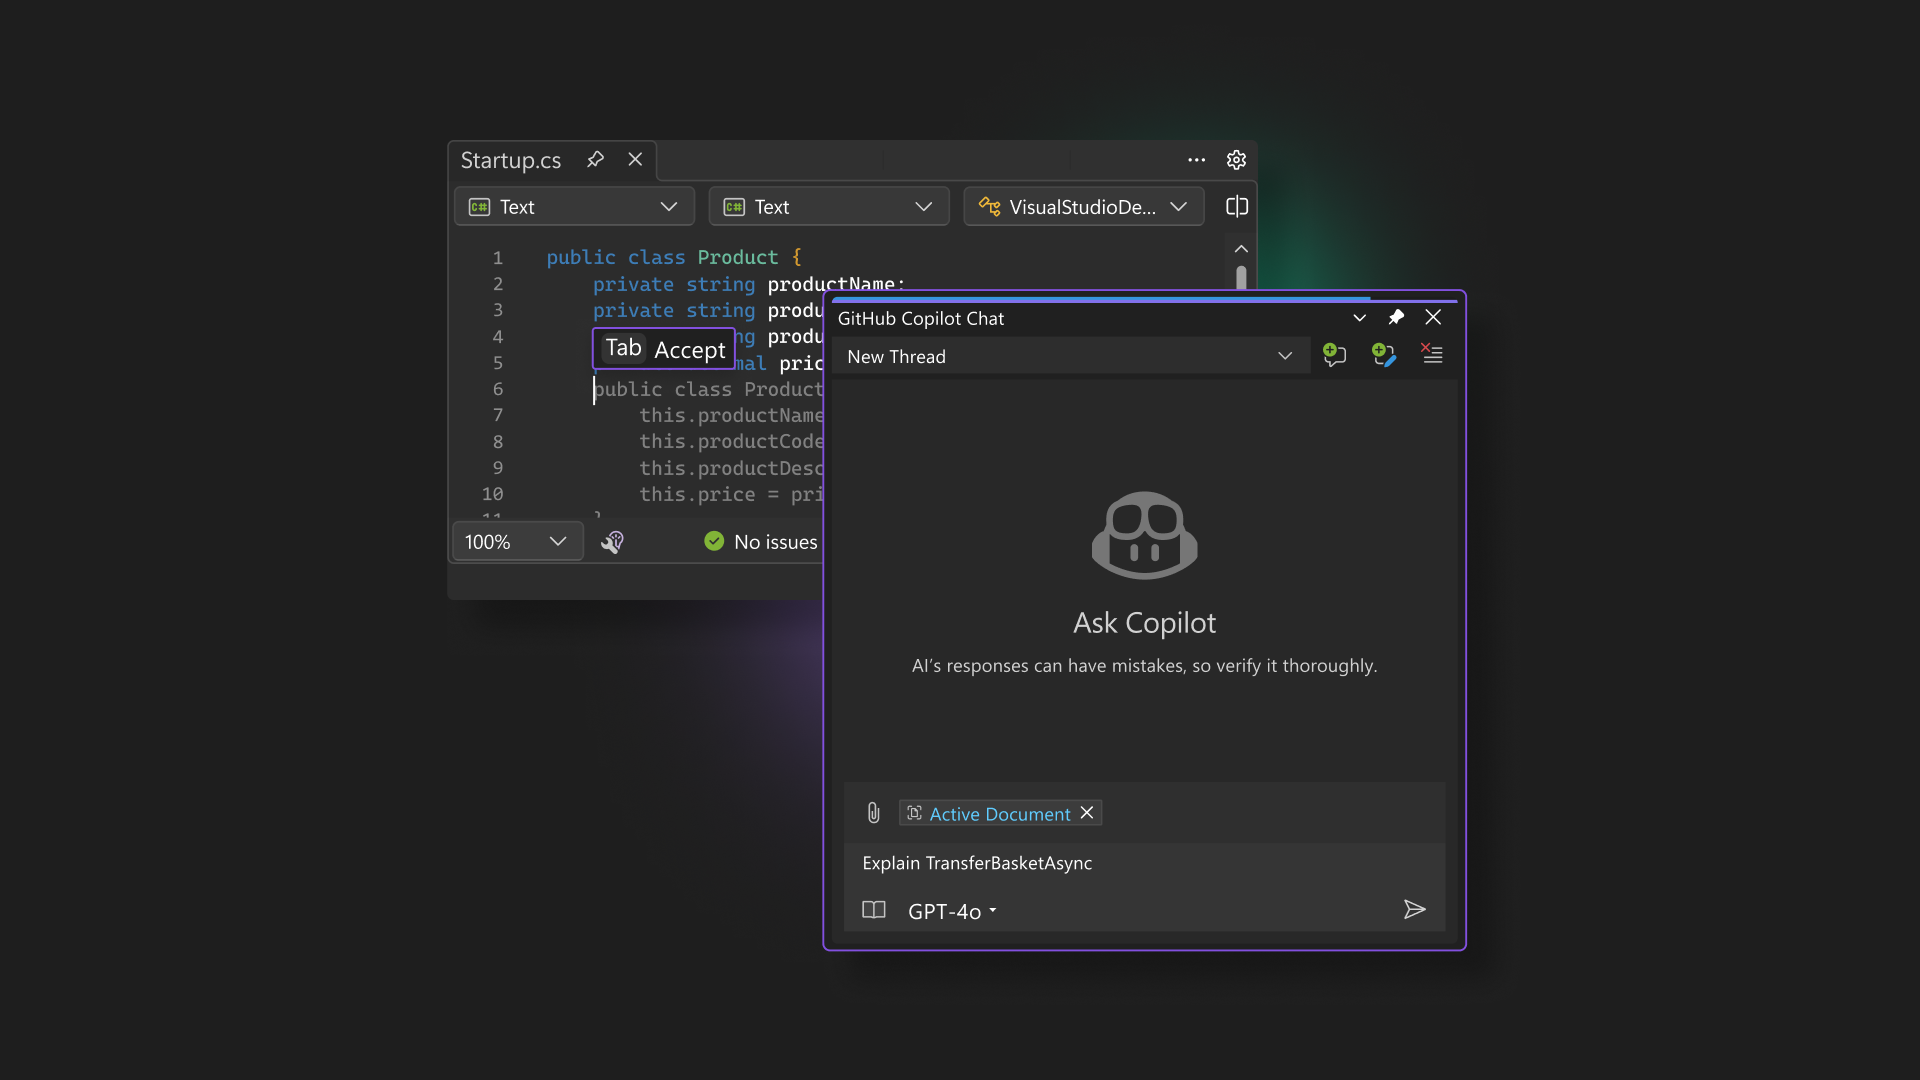Image resolution: width=1920 pixels, height=1080 pixels.
Task: Attach a file with paperclip icon
Action: click(x=873, y=813)
